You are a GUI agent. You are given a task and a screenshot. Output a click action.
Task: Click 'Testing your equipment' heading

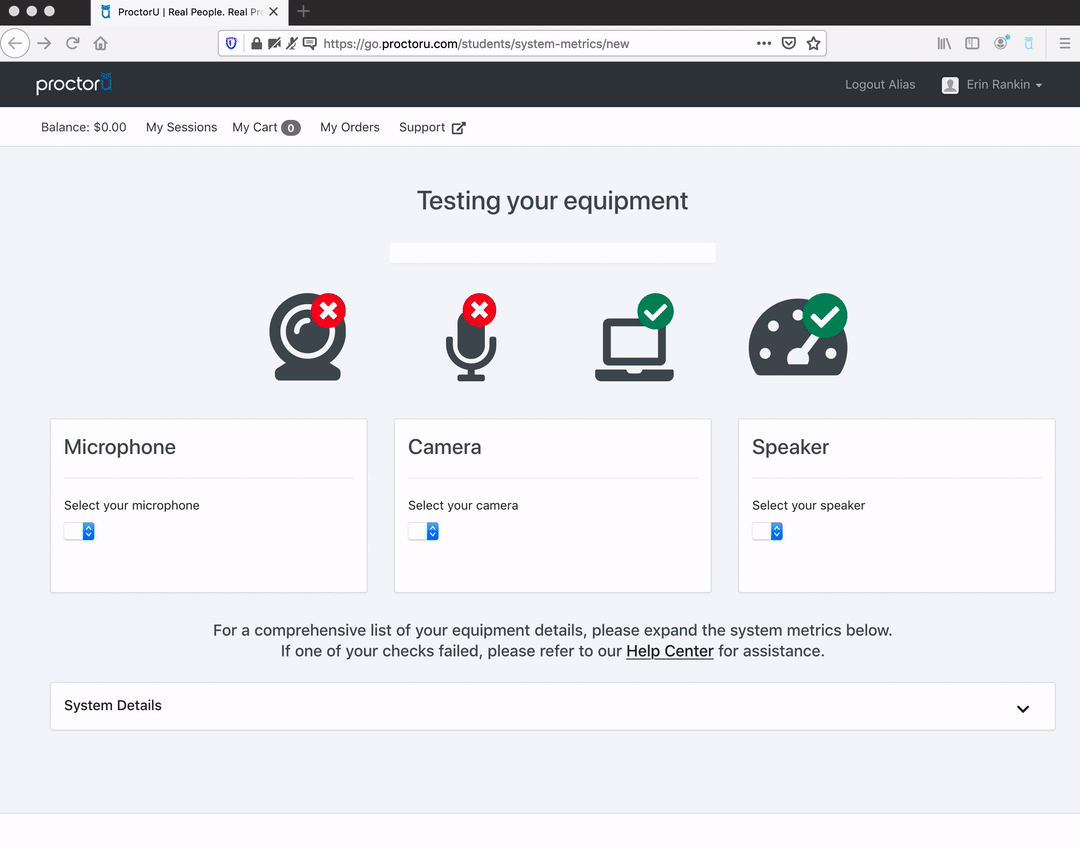552,201
